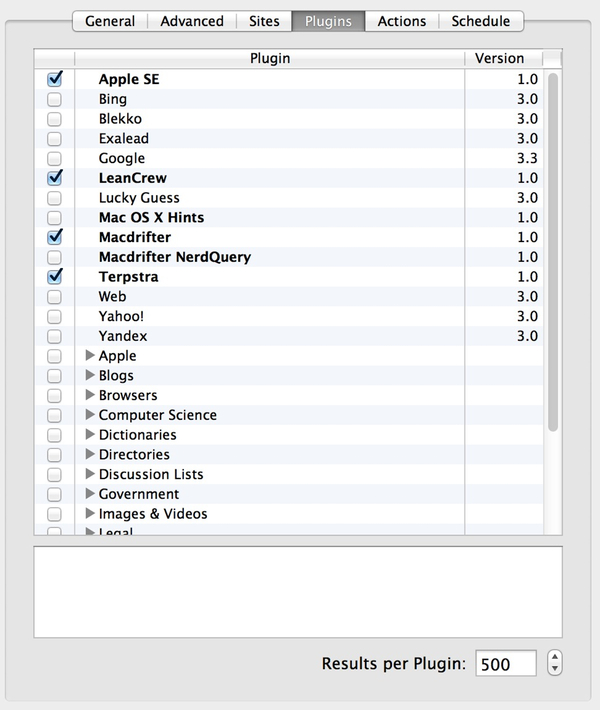Check the Blogs group checkbox
This screenshot has height=710, width=600.
(x=54, y=376)
